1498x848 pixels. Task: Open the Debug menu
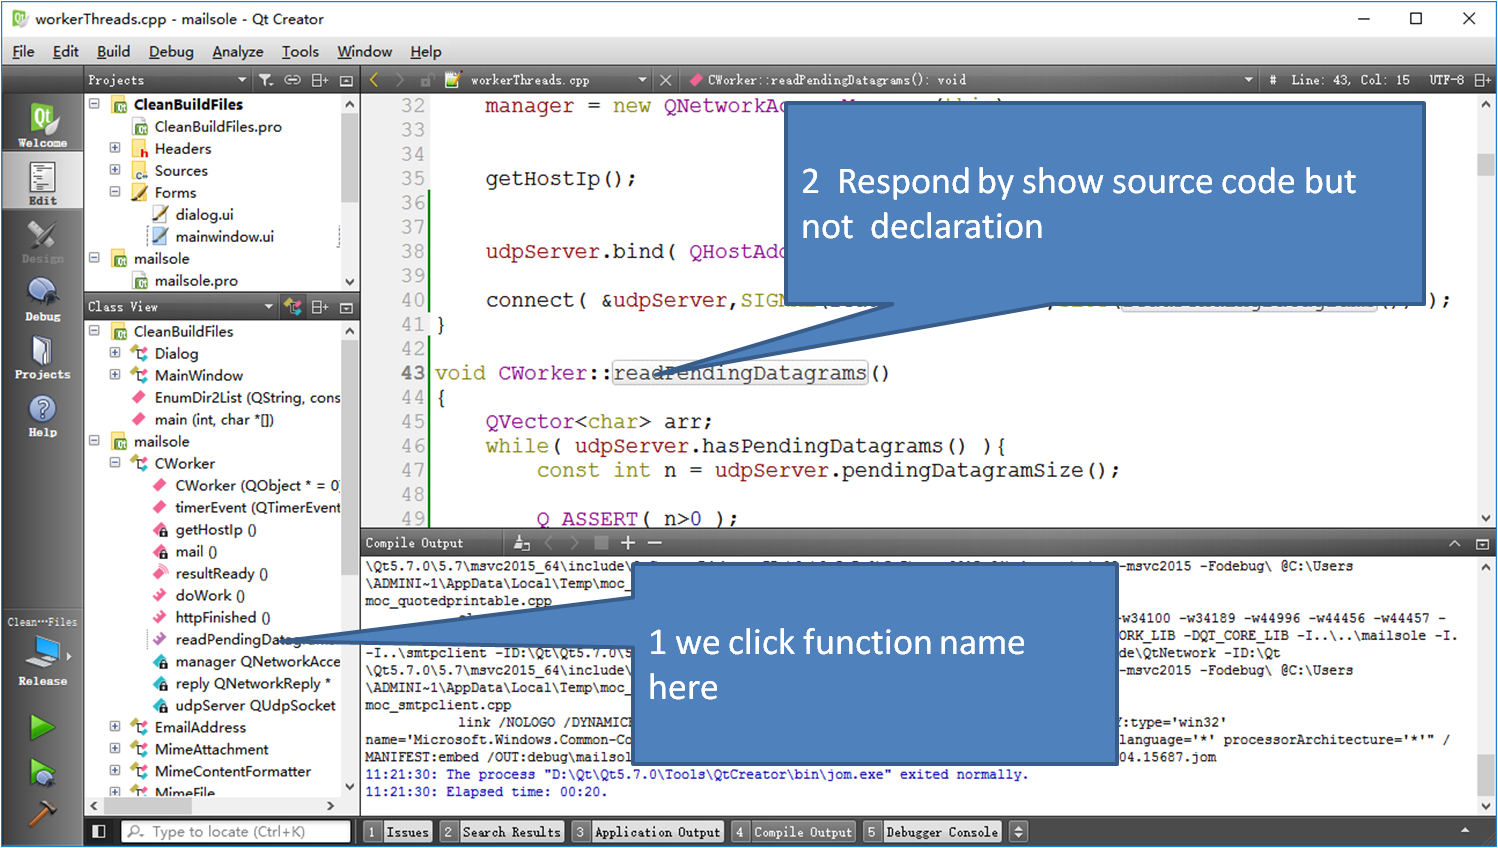point(171,51)
